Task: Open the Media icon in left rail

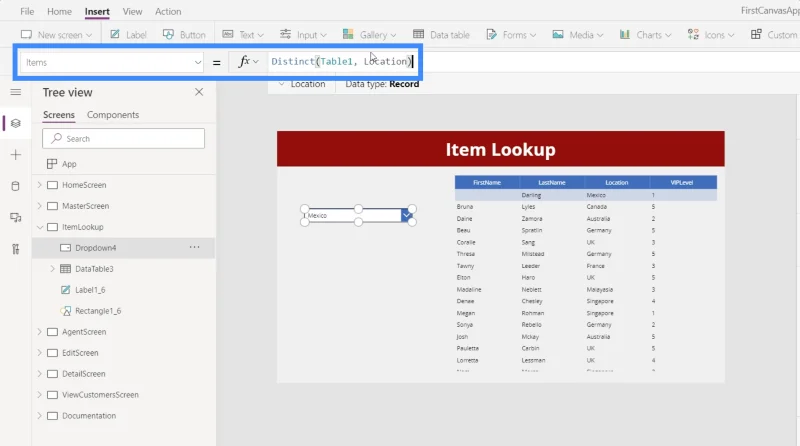Action: [x=16, y=217]
